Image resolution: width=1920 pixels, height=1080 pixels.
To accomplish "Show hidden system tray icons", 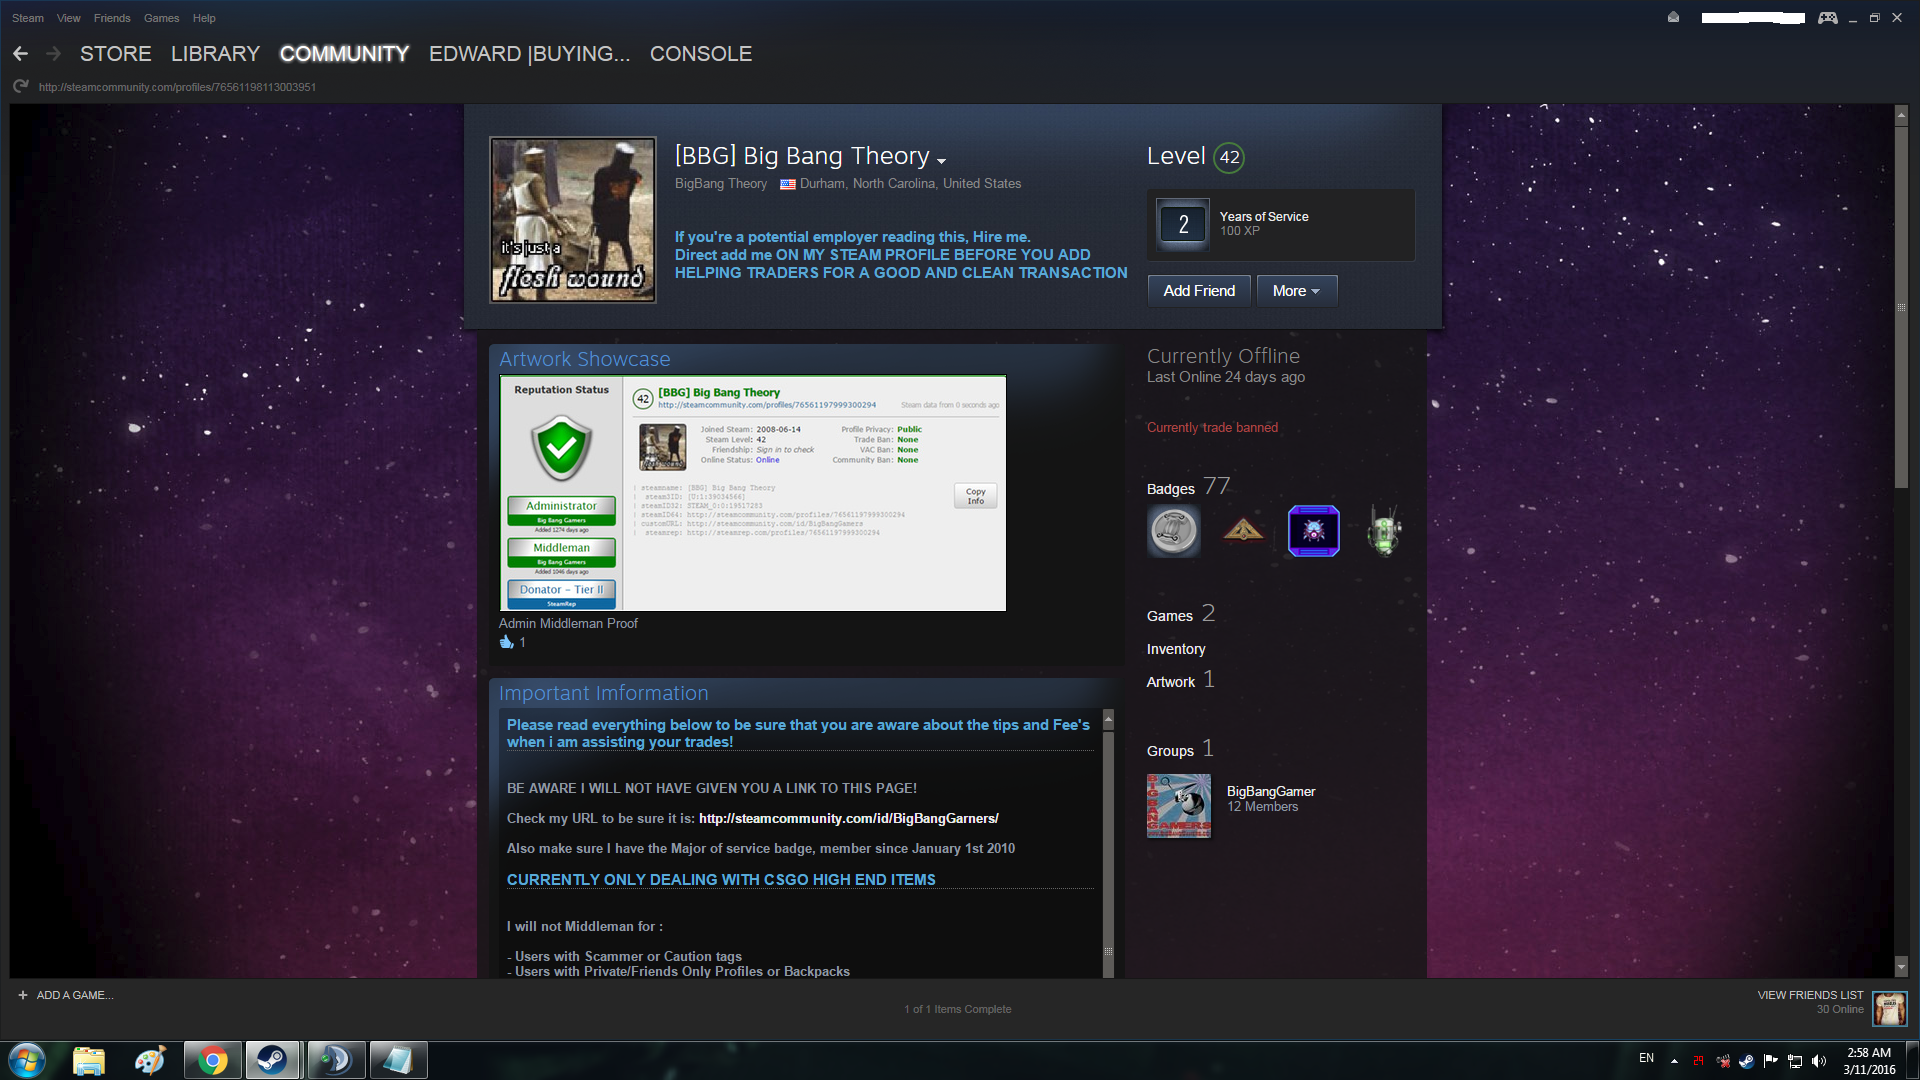I will coord(1674,1060).
